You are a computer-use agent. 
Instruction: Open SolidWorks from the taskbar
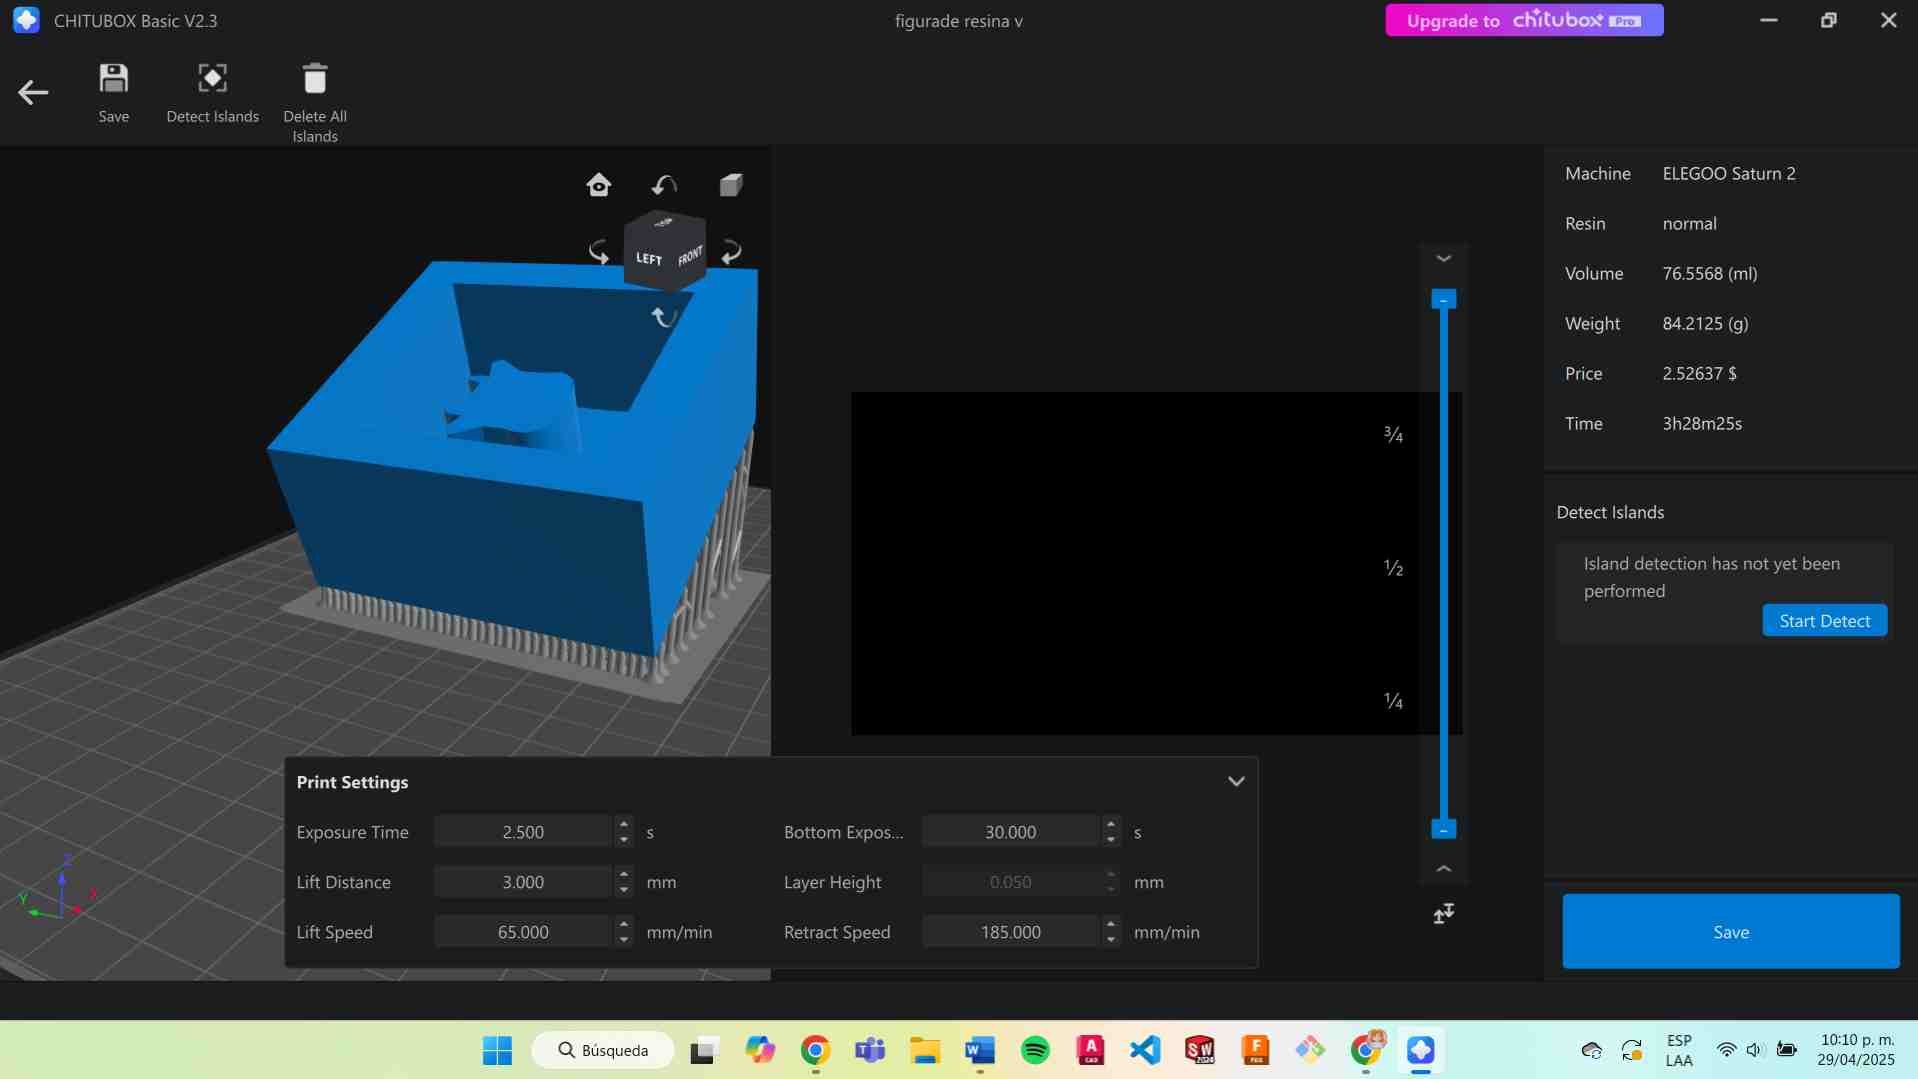point(1199,1050)
